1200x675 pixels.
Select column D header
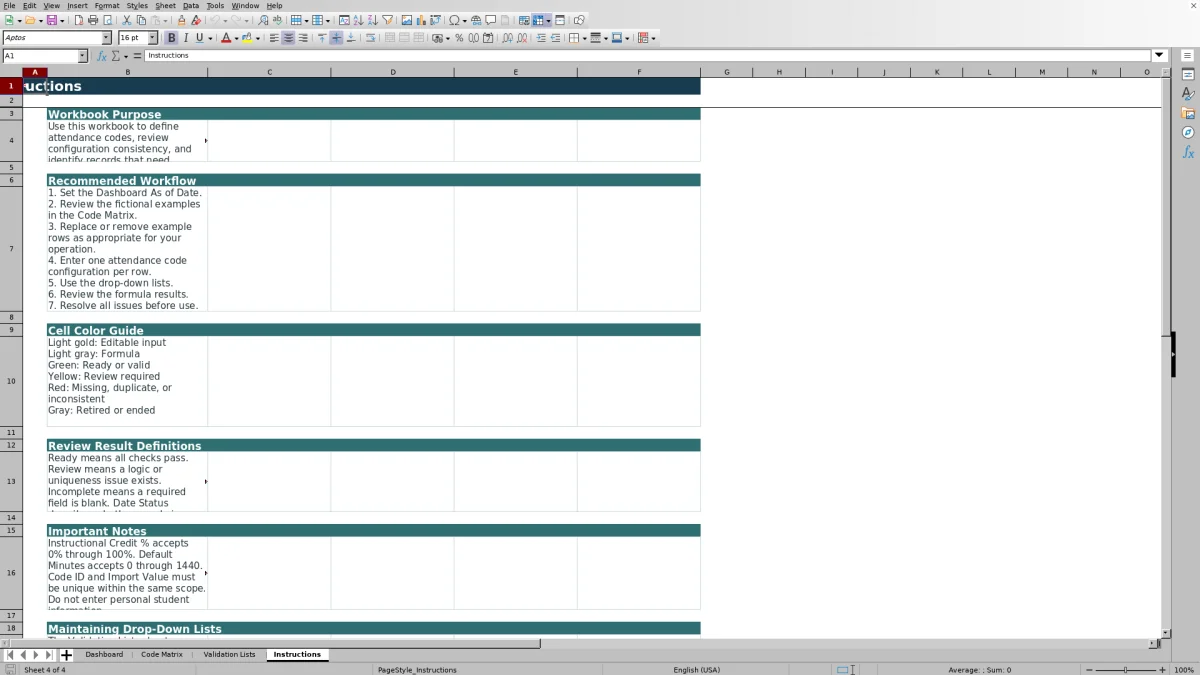pos(392,72)
